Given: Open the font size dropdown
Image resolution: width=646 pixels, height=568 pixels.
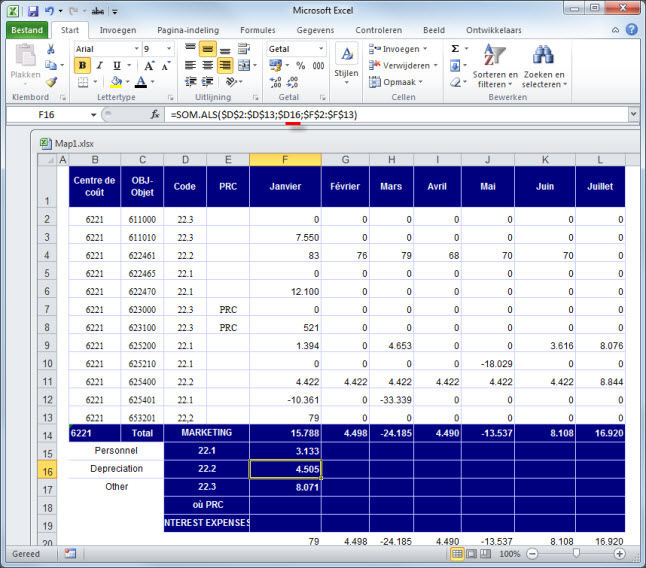Looking at the screenshot, I should pyautogui.click(x=169, y=49).
